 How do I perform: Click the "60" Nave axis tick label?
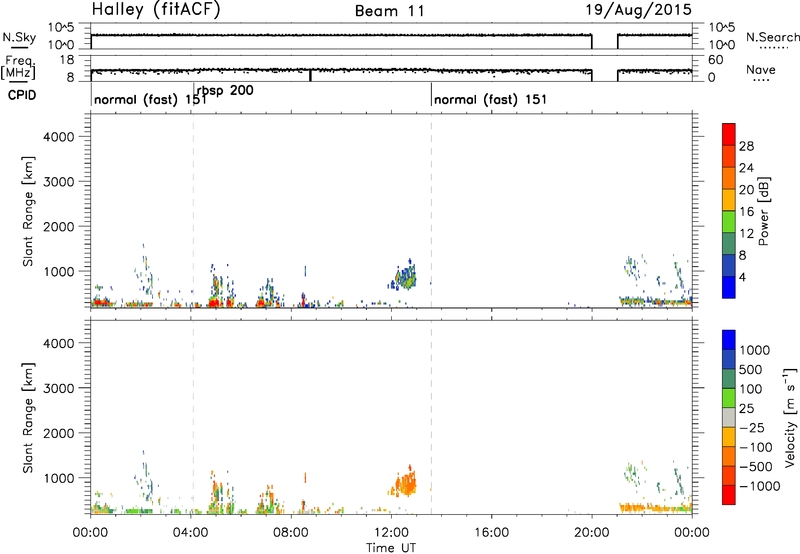(715, 60)
